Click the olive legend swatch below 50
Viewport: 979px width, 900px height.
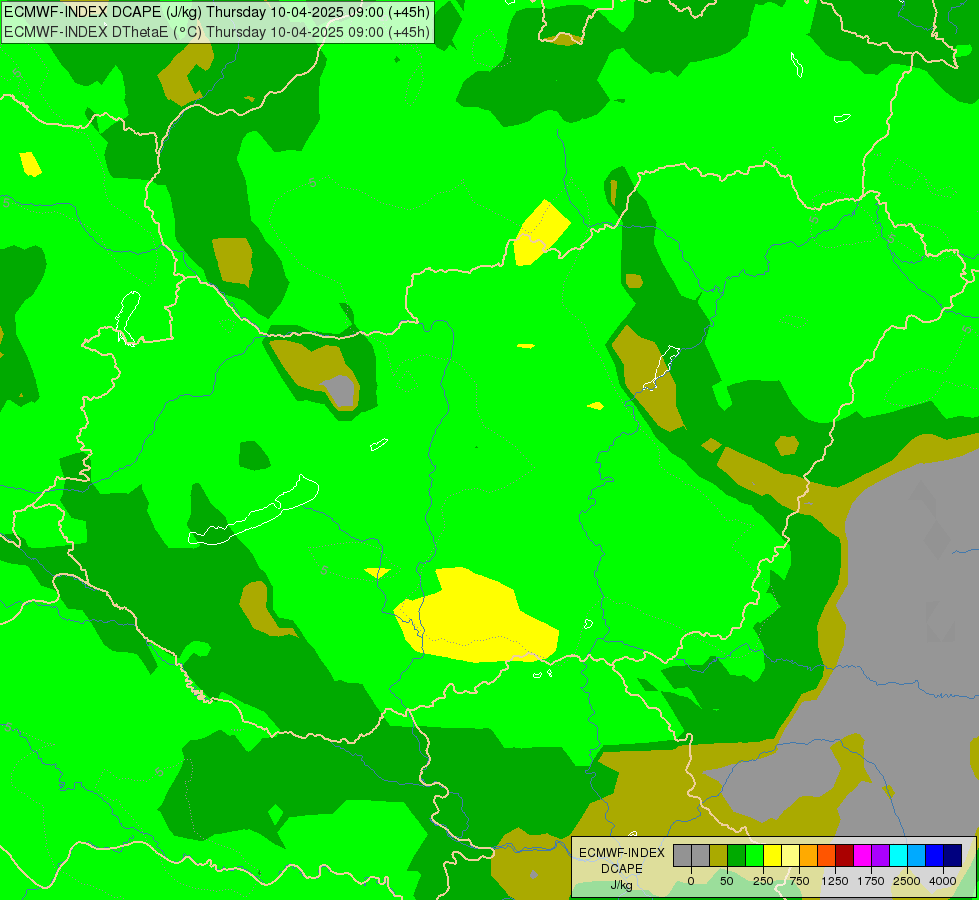pos(718,855)
